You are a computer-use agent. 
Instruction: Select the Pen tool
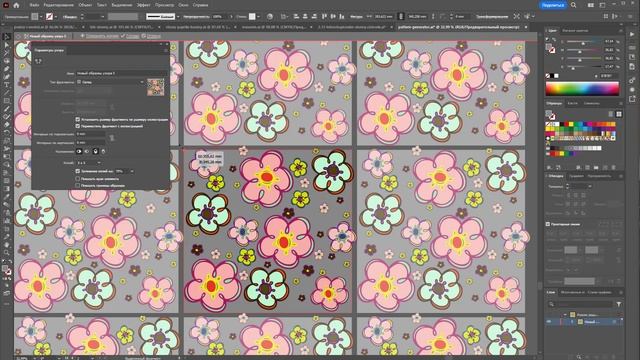[x=7, y=69]
